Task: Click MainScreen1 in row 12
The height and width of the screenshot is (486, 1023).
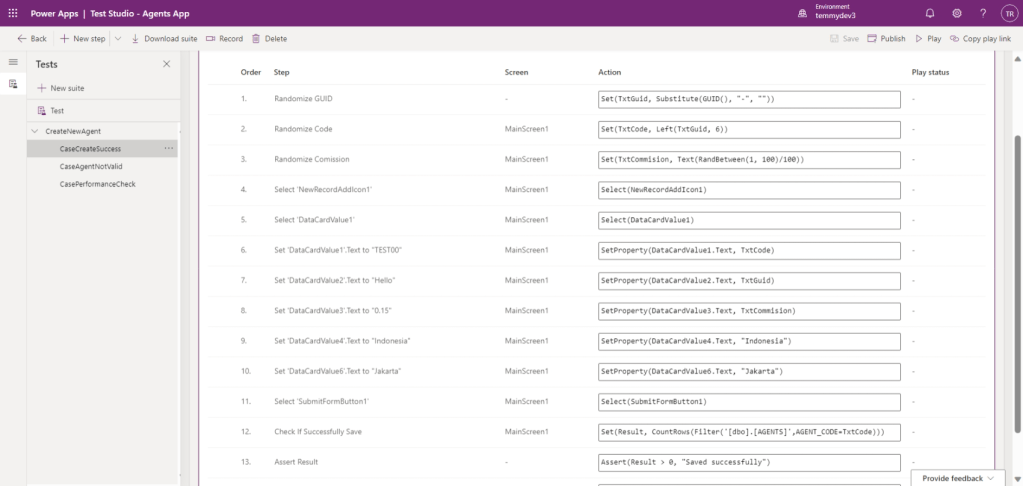Action: [527, 431]
